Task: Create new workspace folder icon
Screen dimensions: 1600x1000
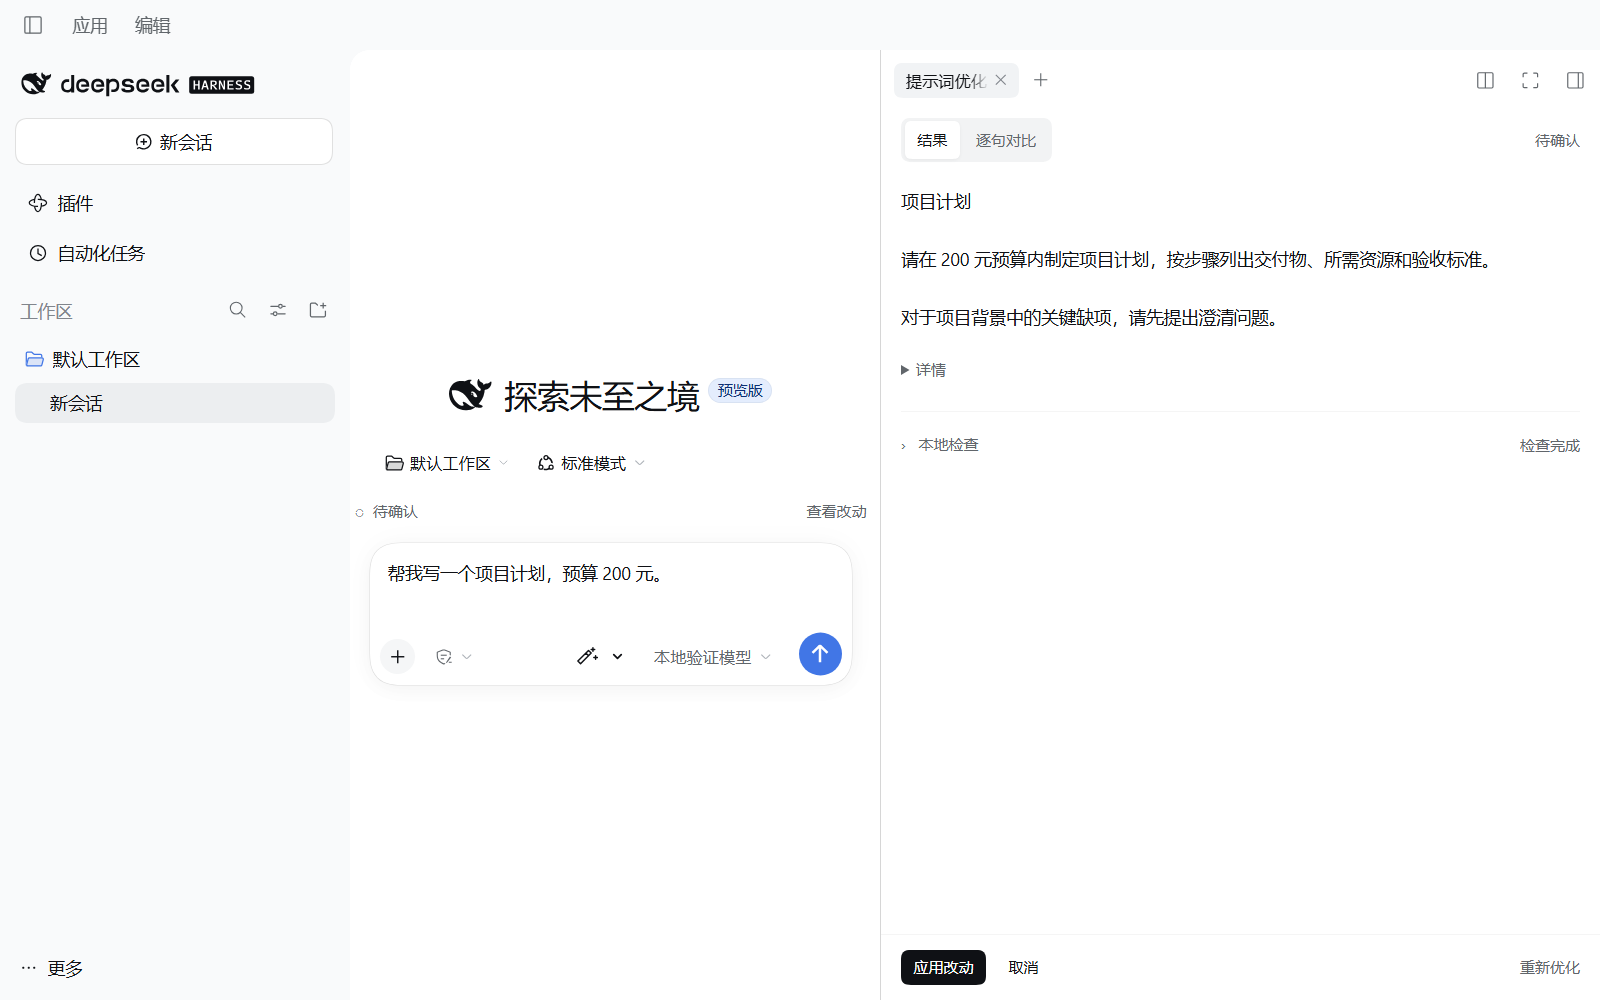Action: [x=318, y=310]
